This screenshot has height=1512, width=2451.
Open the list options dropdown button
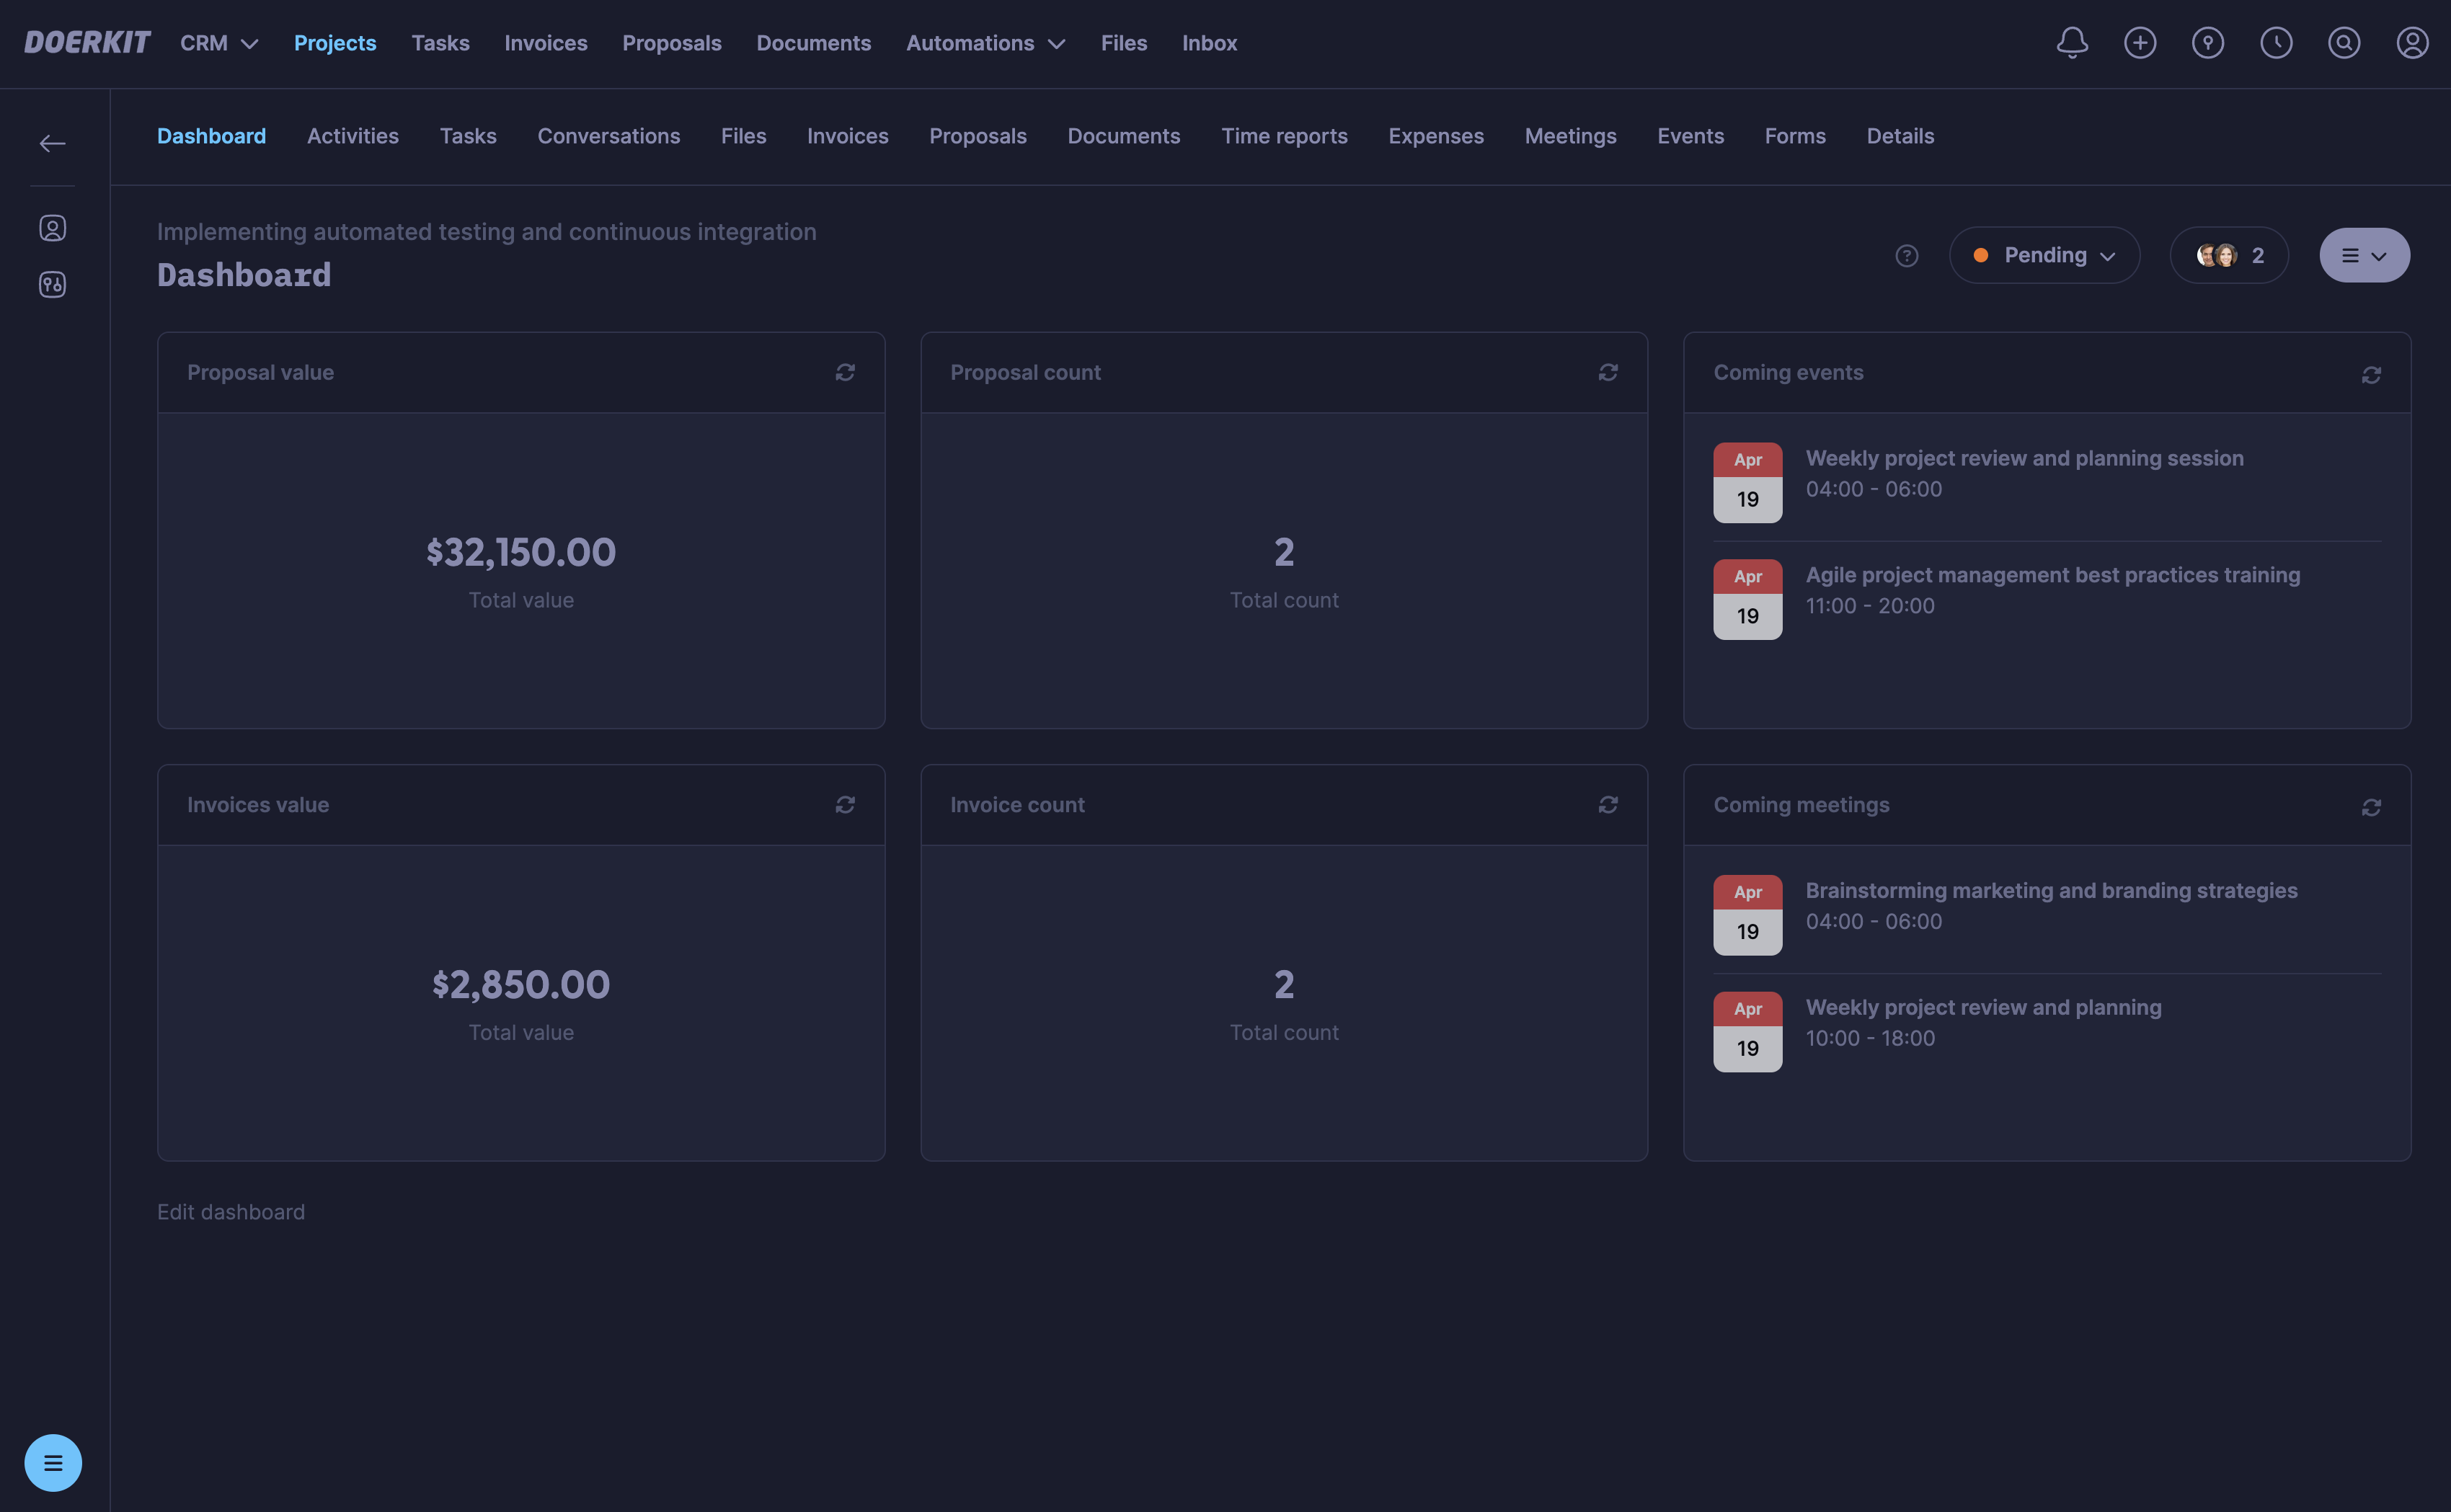(2364, 256)
